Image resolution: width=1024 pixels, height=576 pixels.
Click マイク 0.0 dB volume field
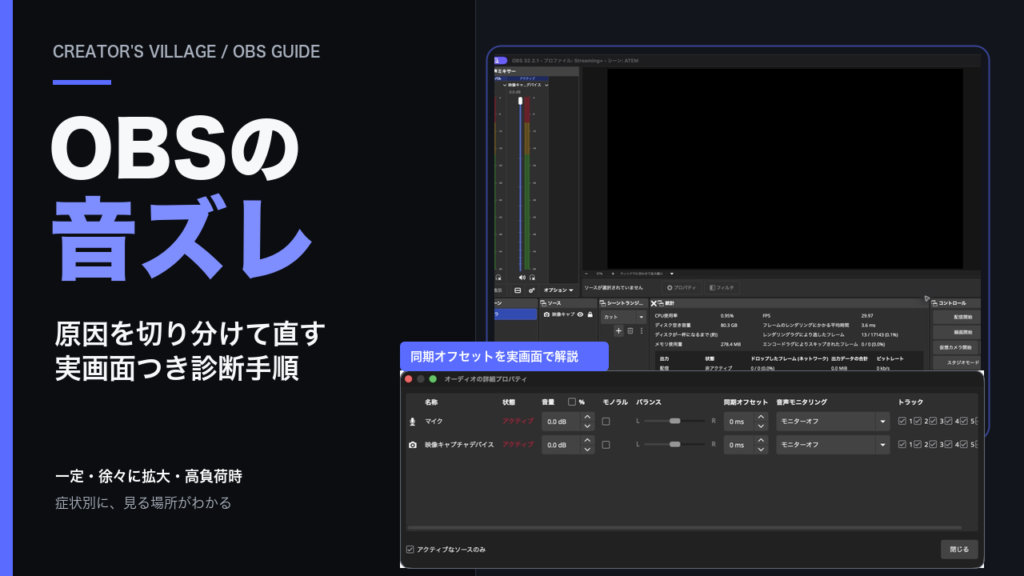point(562,422)
